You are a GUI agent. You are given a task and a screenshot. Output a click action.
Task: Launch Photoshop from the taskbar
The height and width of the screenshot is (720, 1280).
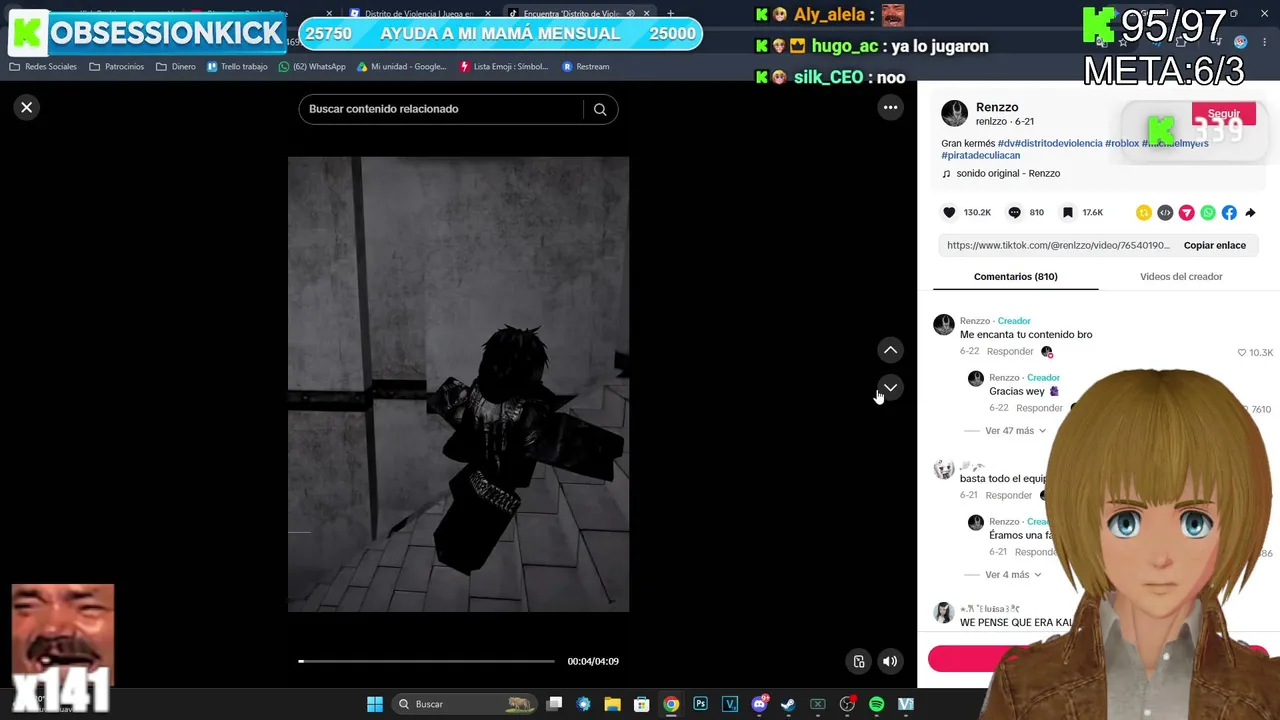(x=700, y=704)
